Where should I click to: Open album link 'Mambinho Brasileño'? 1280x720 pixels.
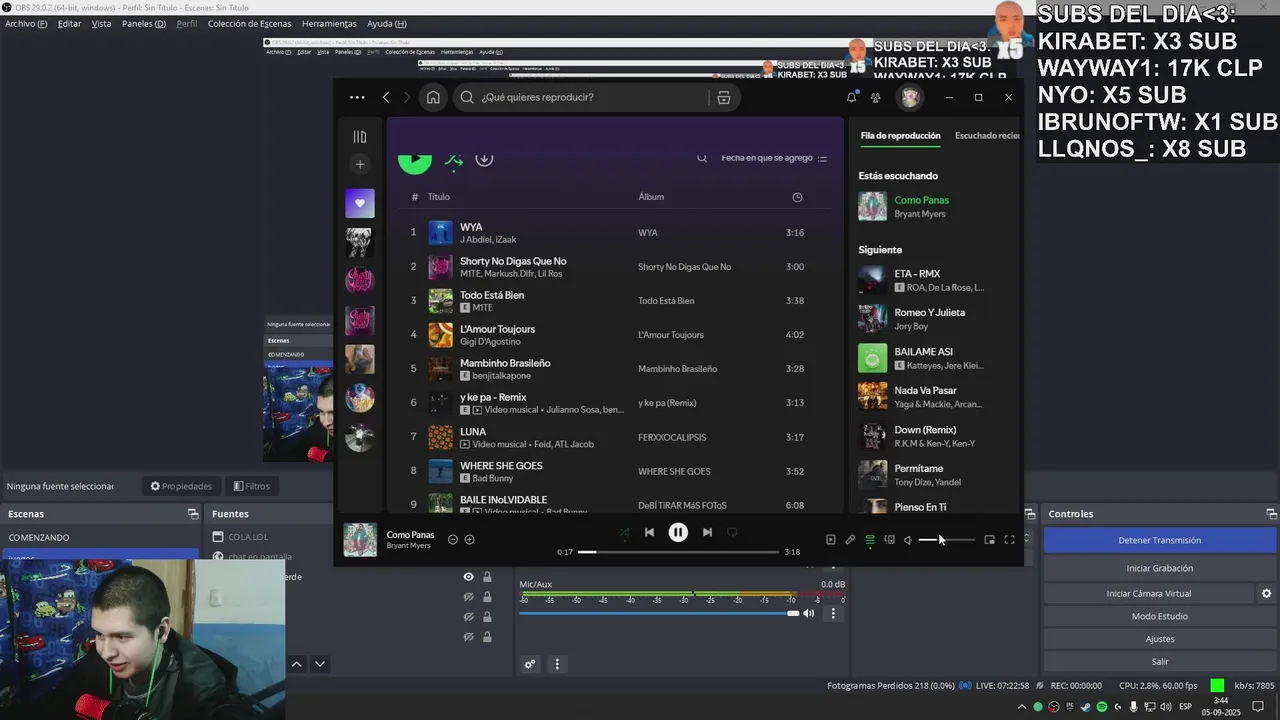click(677, 369)
